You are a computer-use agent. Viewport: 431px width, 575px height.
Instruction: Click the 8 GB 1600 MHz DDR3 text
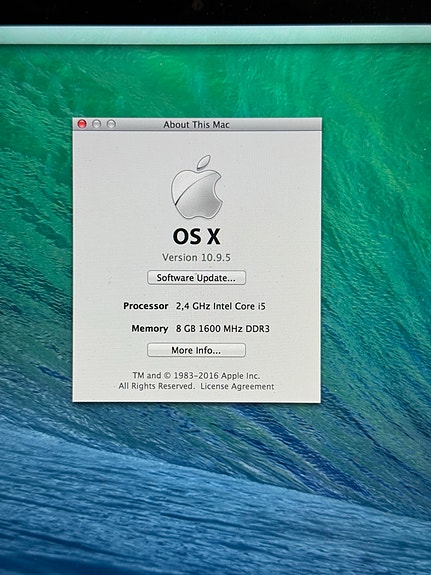[223, 329]
